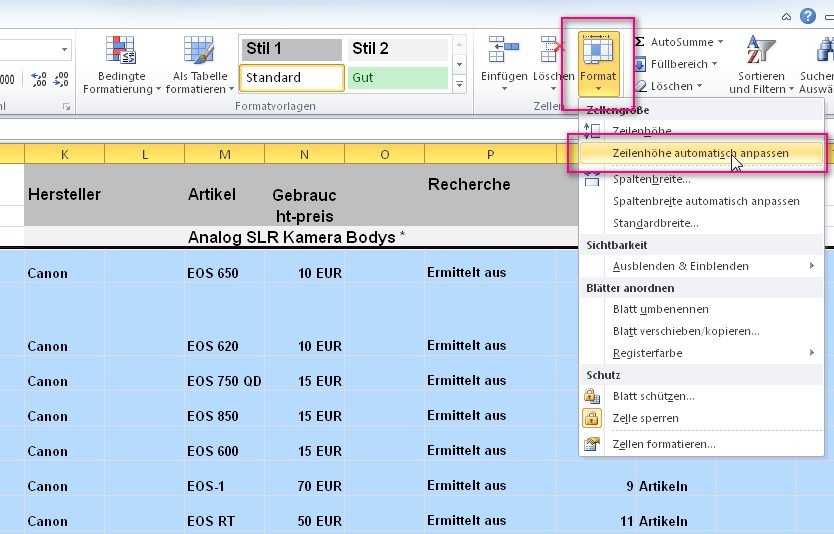Image resolution: width=834 pixels, height=534 pixels.
Task: Click cell EOS 650
Action: point(224,266)
